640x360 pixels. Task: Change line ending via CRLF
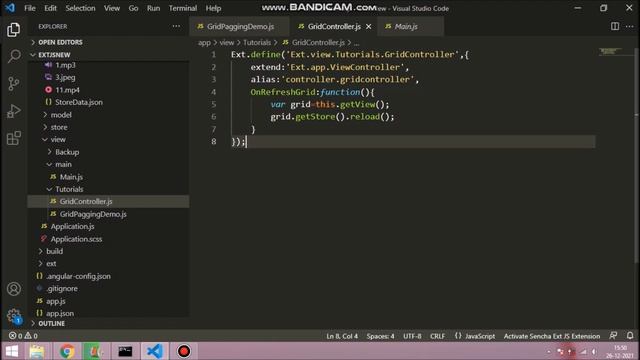click(x=437, y=336)
